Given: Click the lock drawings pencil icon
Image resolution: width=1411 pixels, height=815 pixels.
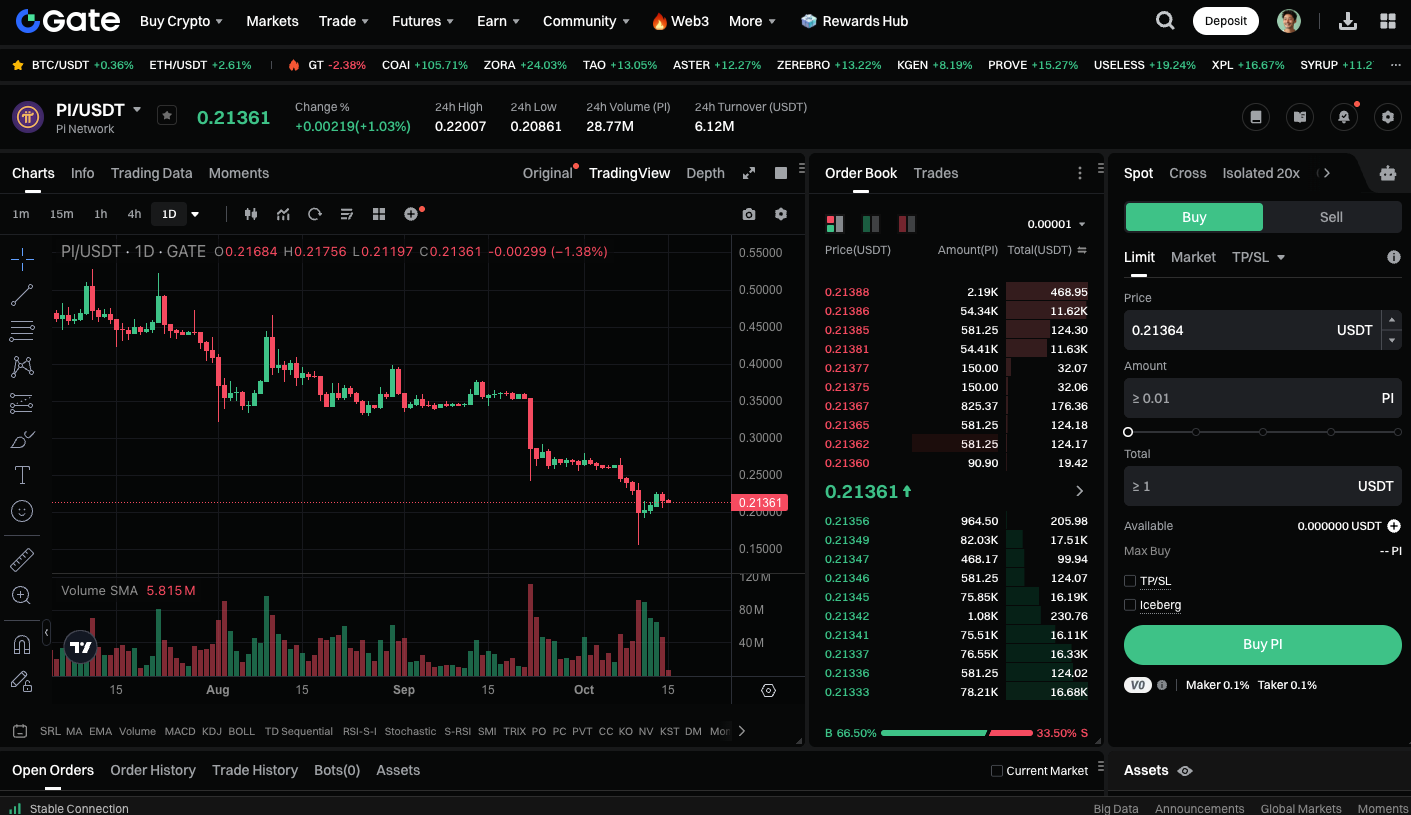Looking at the screenshot, I should [x=22, y=681].
